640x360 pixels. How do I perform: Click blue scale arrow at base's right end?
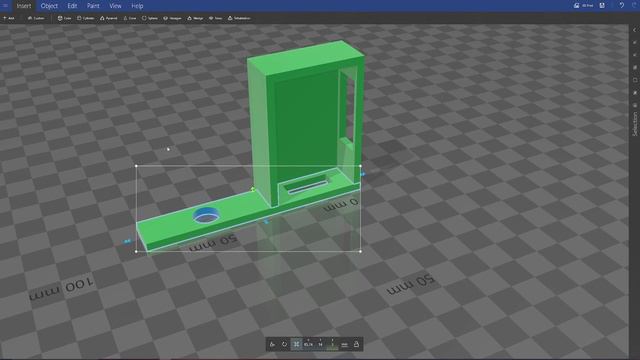[362, 174]
